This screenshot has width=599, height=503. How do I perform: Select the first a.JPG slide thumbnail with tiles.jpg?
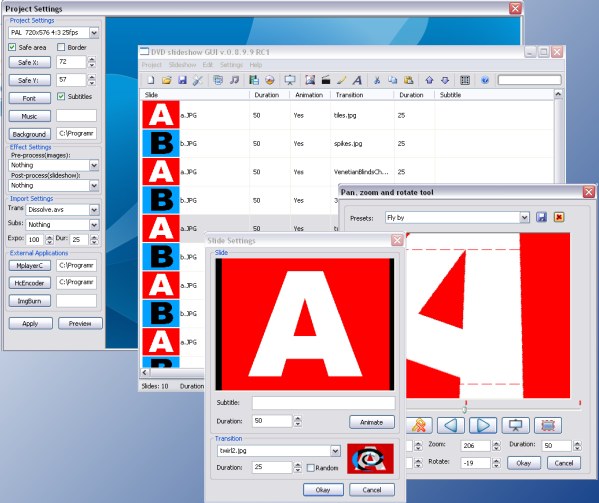(161, 115)
